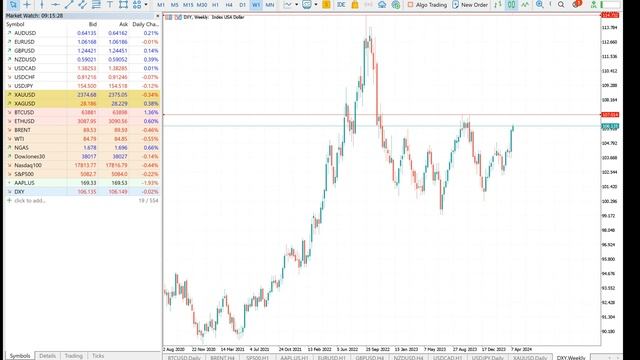Viewport: 640px width, 360px height.
Task: Select EURUSD in Market Watch
Action: coord(82,42)
